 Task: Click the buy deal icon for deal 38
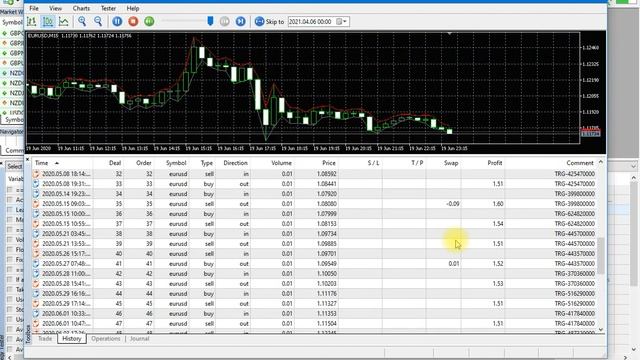pos(36,234)
